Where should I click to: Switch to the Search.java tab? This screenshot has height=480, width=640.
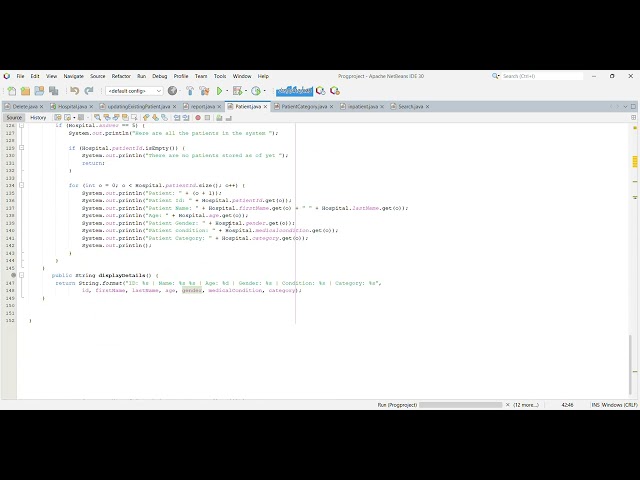pyautogui.click(x=411, y=107)
